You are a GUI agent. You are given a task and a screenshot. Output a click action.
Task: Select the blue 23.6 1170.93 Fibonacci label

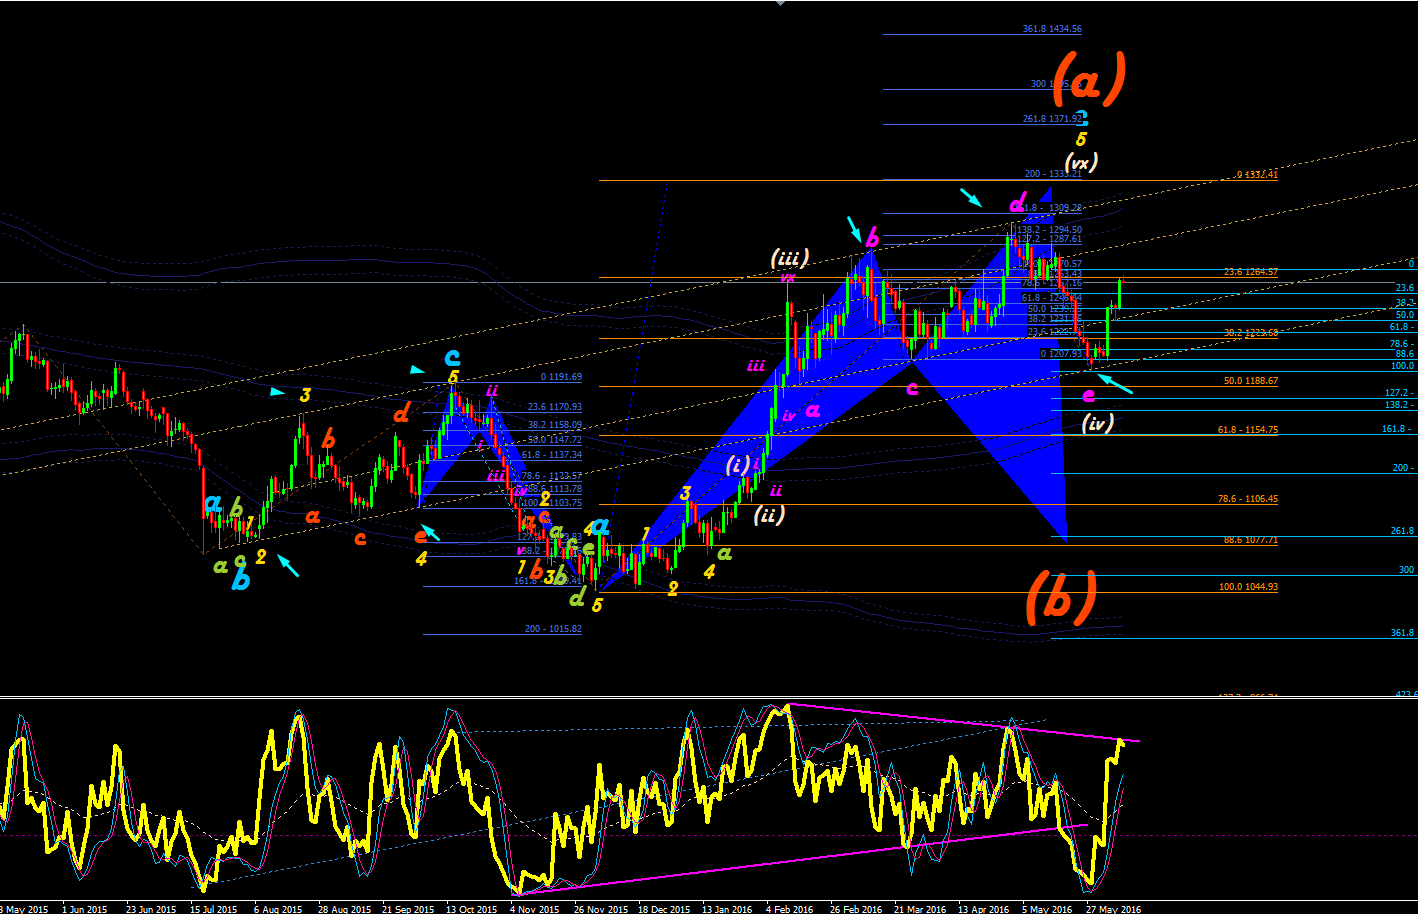[555, 407]
